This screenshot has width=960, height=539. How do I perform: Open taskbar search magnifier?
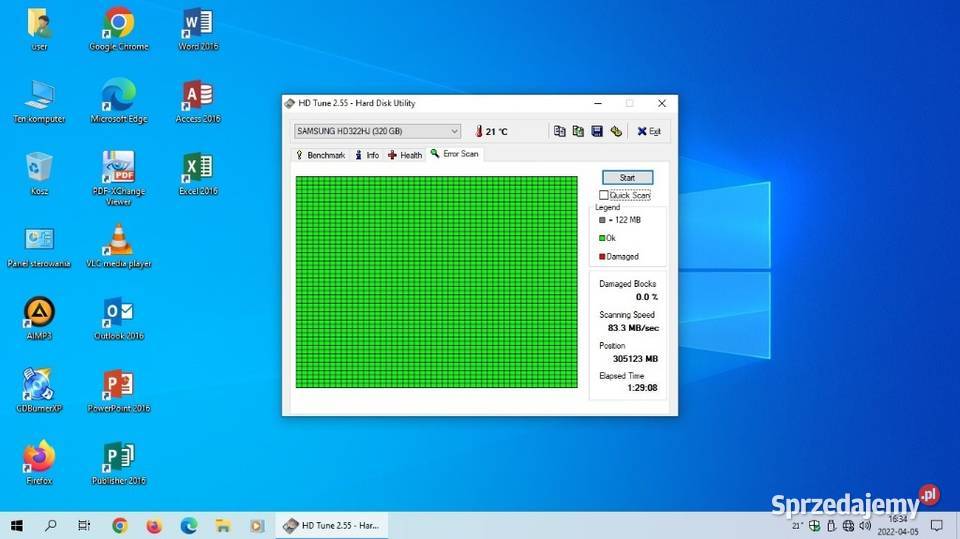pos(51,526)
